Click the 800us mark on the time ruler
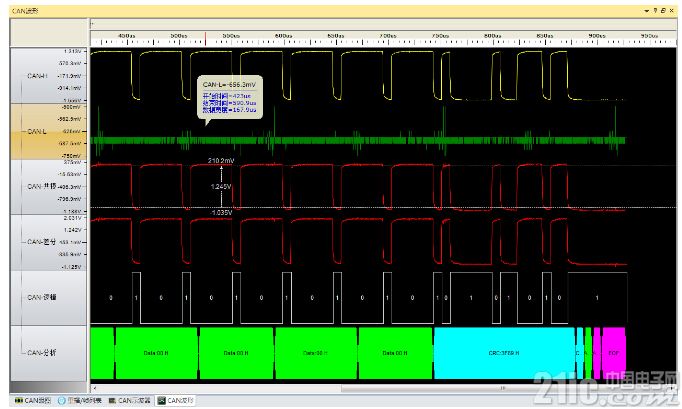 [492, 36]
